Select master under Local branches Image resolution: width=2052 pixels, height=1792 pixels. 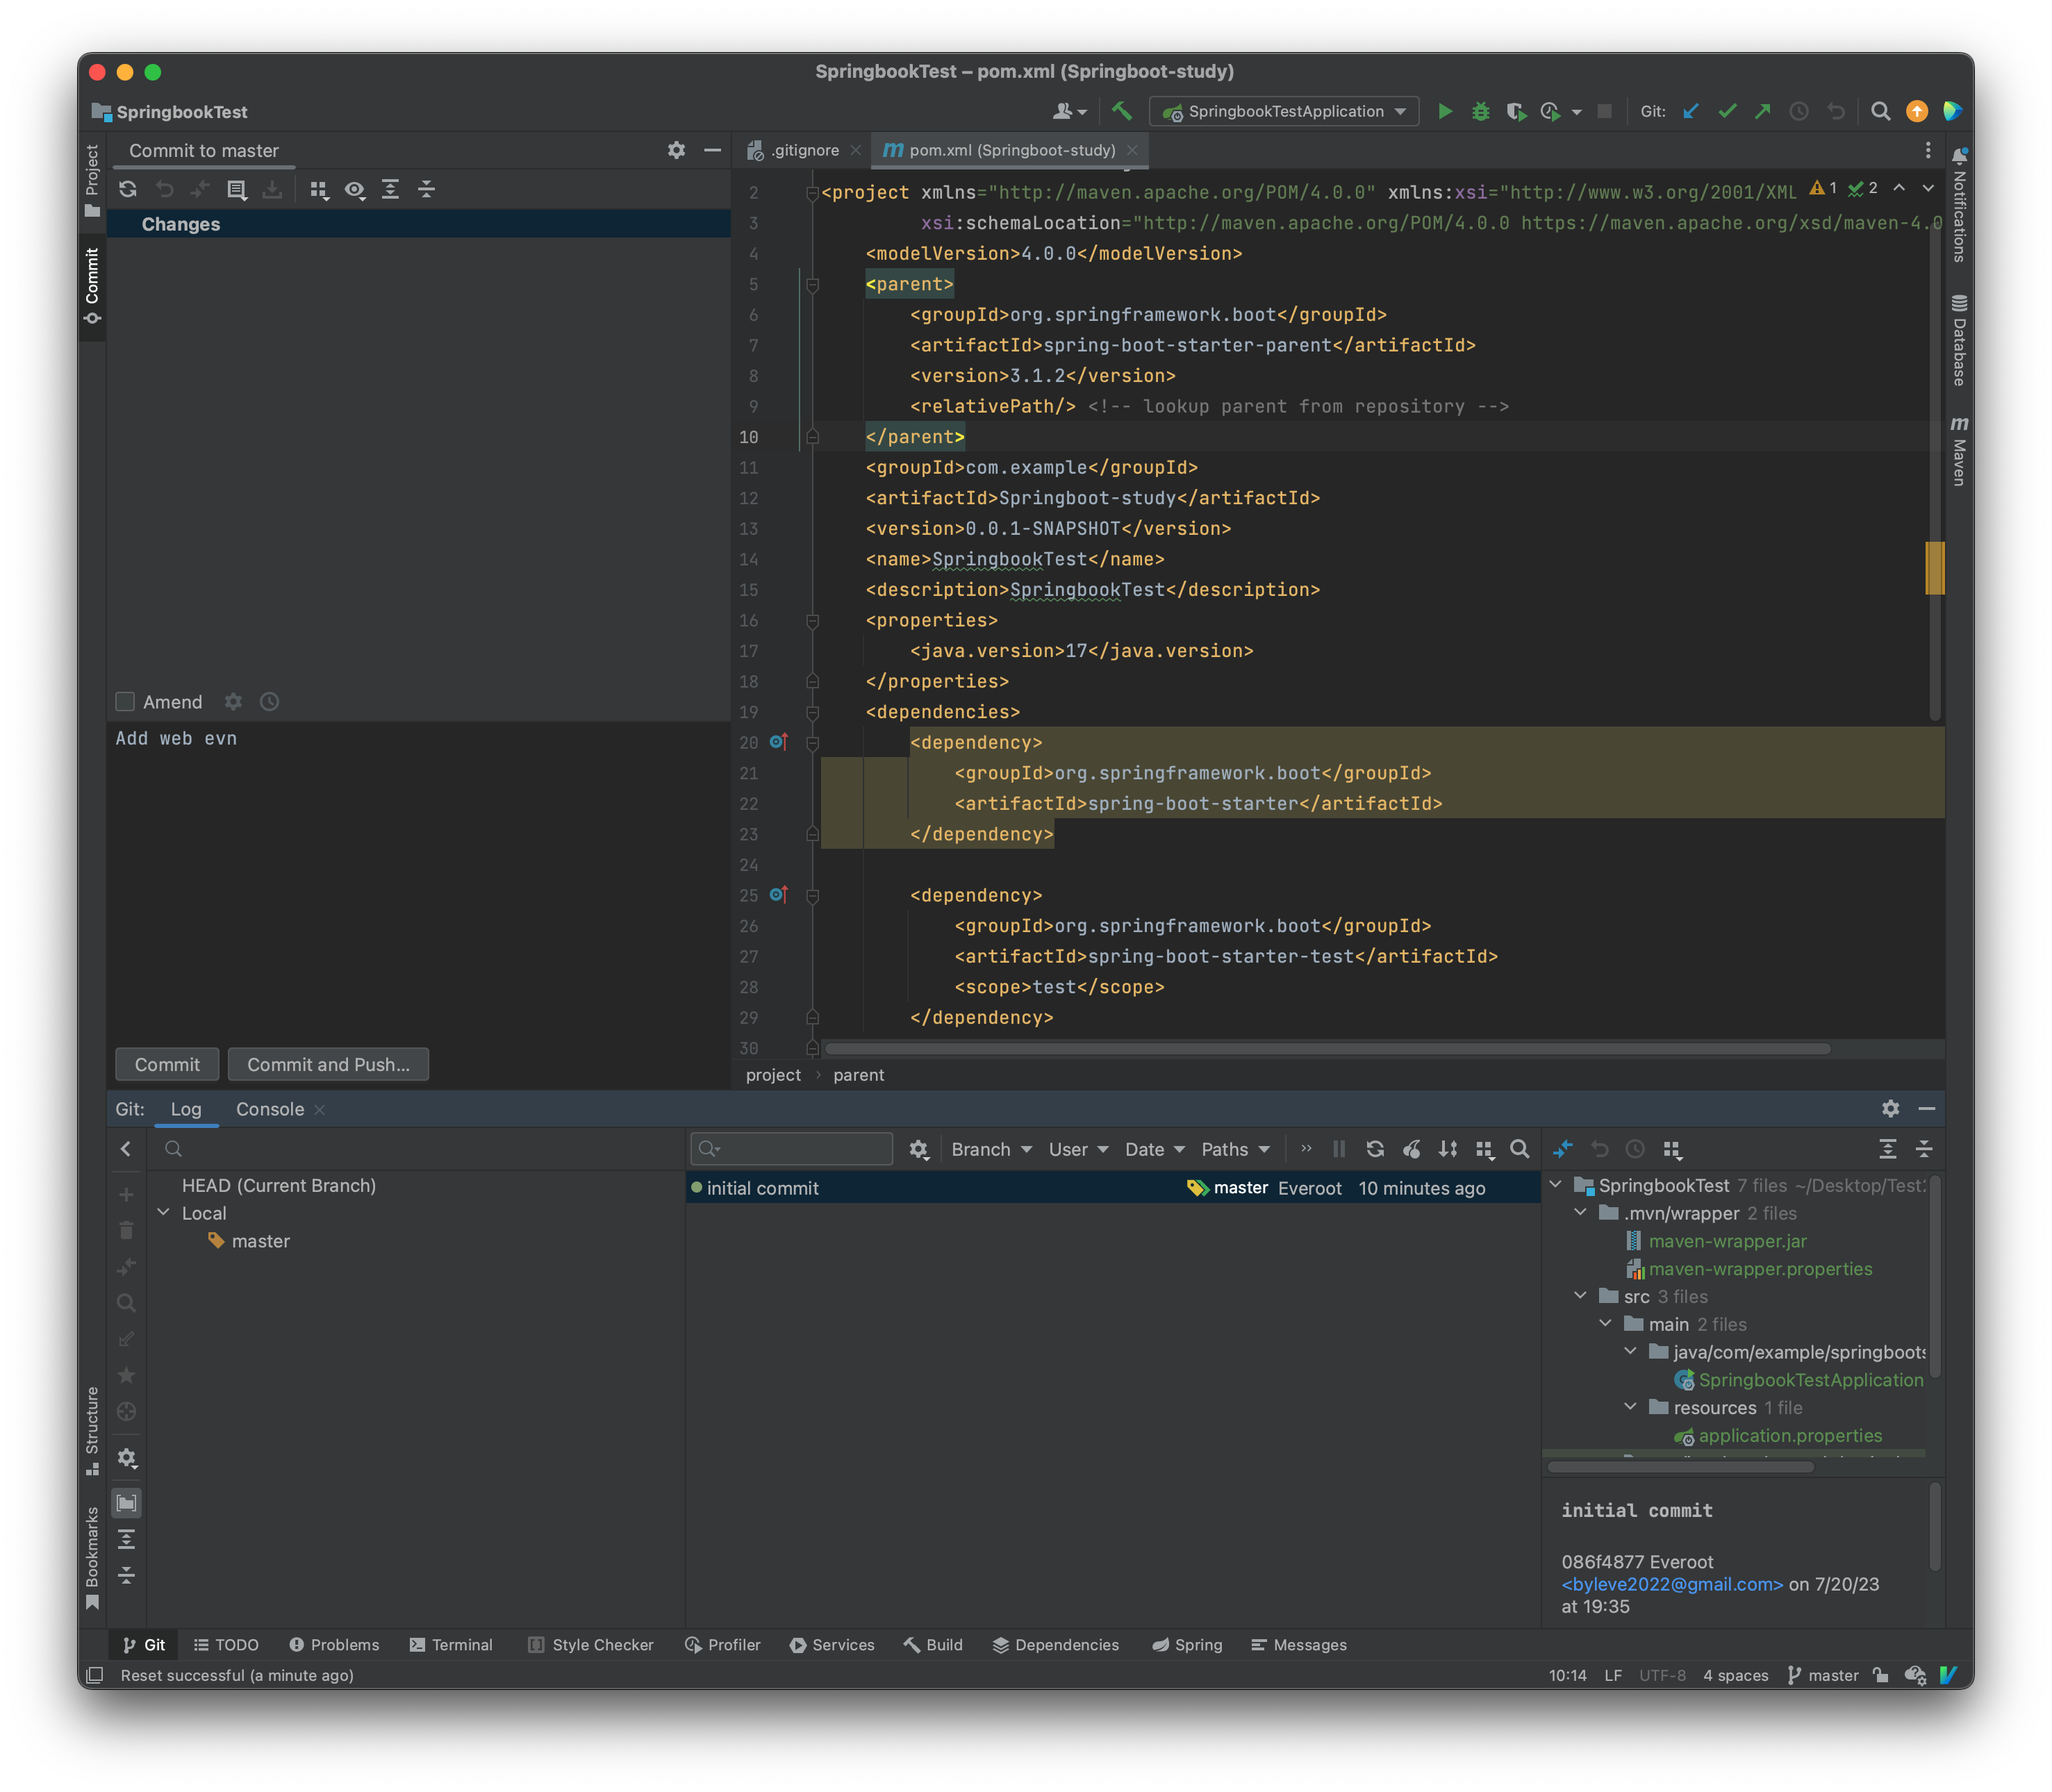click(260, 1241)
